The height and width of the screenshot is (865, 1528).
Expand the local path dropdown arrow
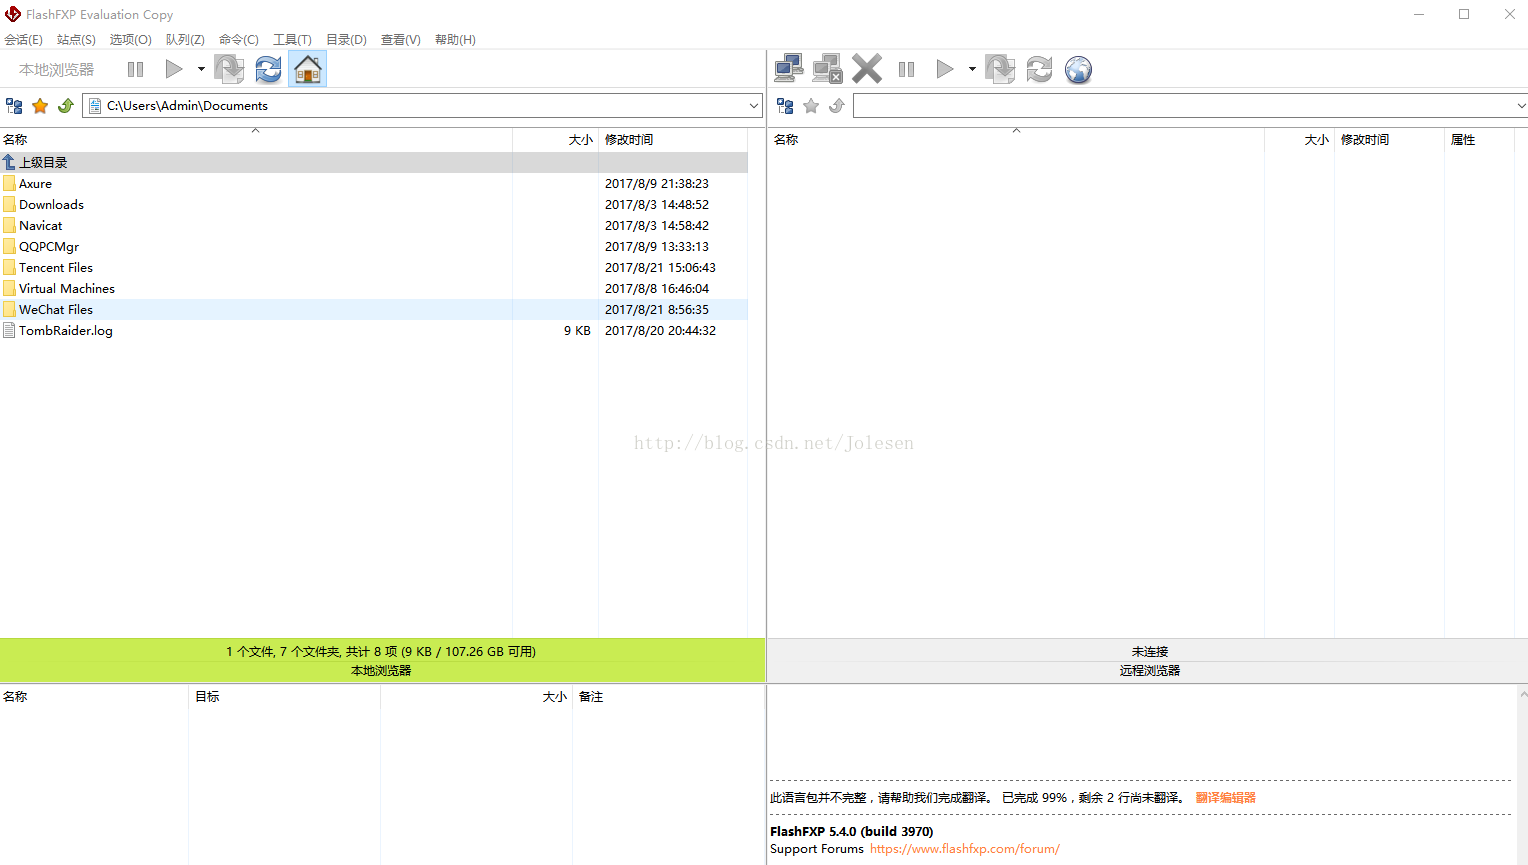(x=754, y=106)
